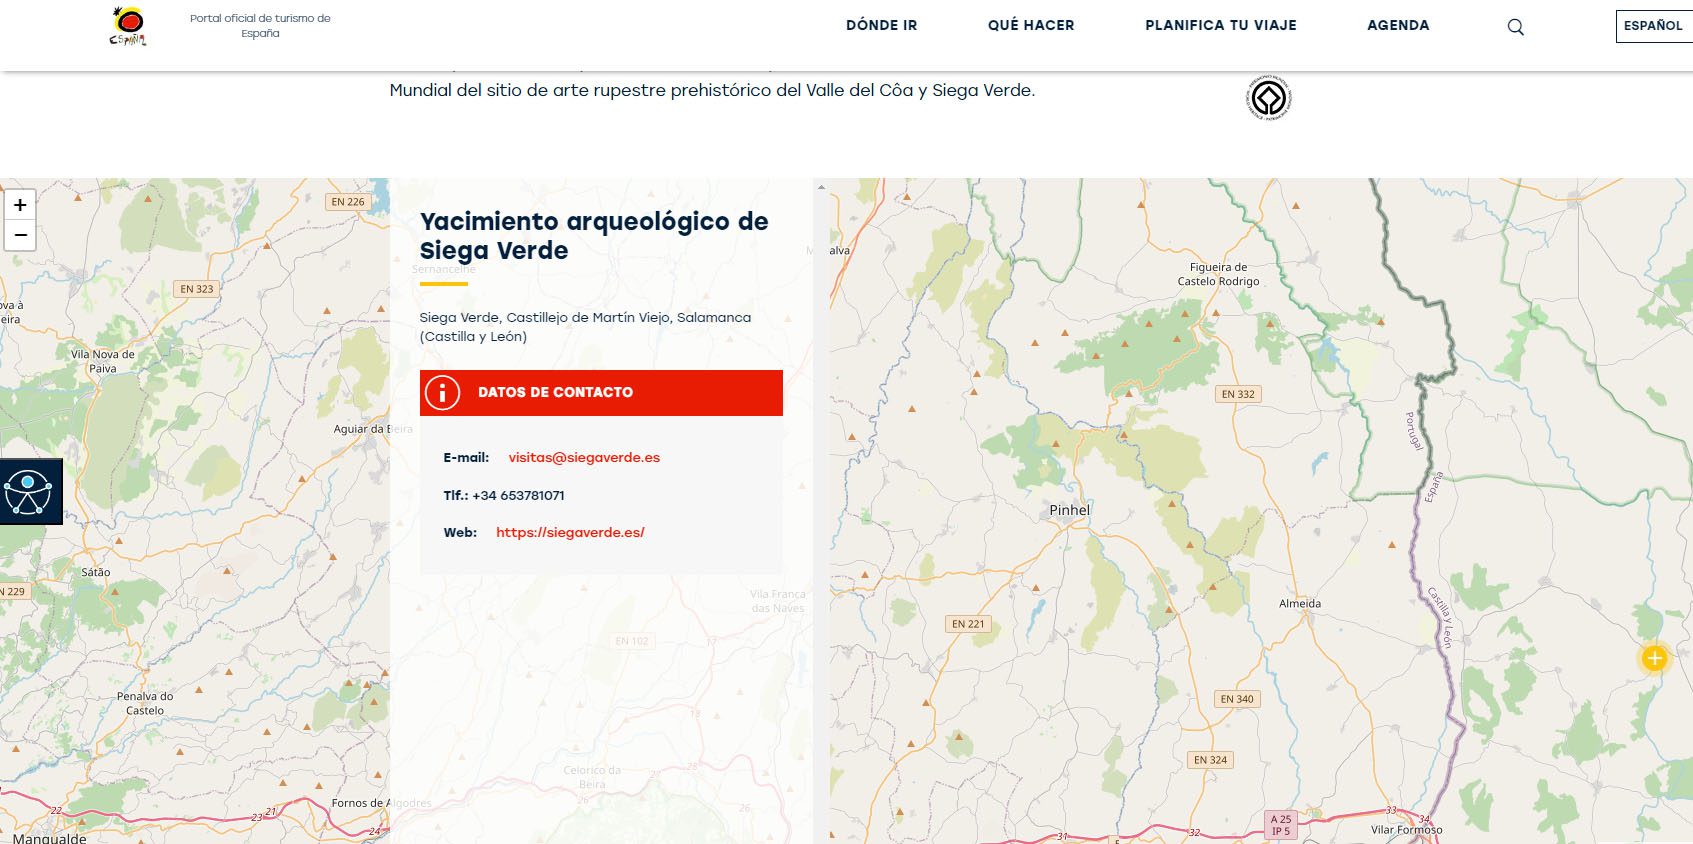This screenshot has height=844, width=1693.
Task: Click the info icon in Datos de contacto
Action: (x=442, y=393)
